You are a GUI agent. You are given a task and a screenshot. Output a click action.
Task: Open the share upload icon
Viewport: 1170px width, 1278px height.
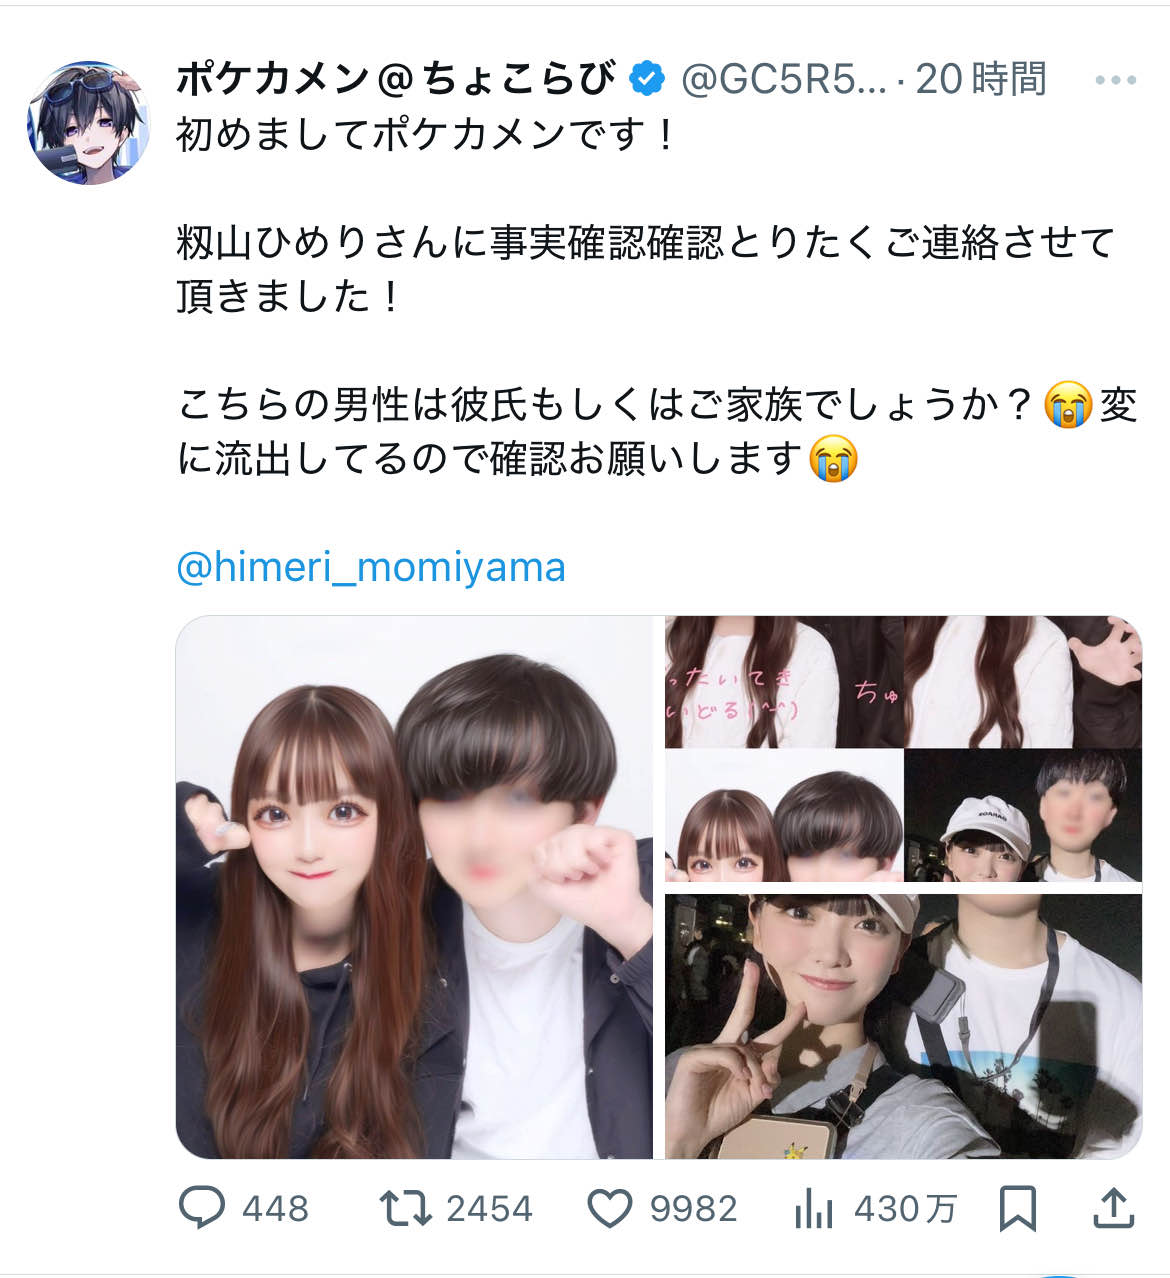coord(1113,1208)
